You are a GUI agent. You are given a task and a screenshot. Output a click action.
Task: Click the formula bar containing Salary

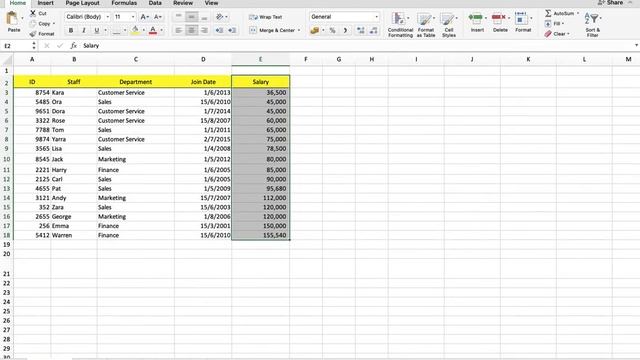coord(355,46)
